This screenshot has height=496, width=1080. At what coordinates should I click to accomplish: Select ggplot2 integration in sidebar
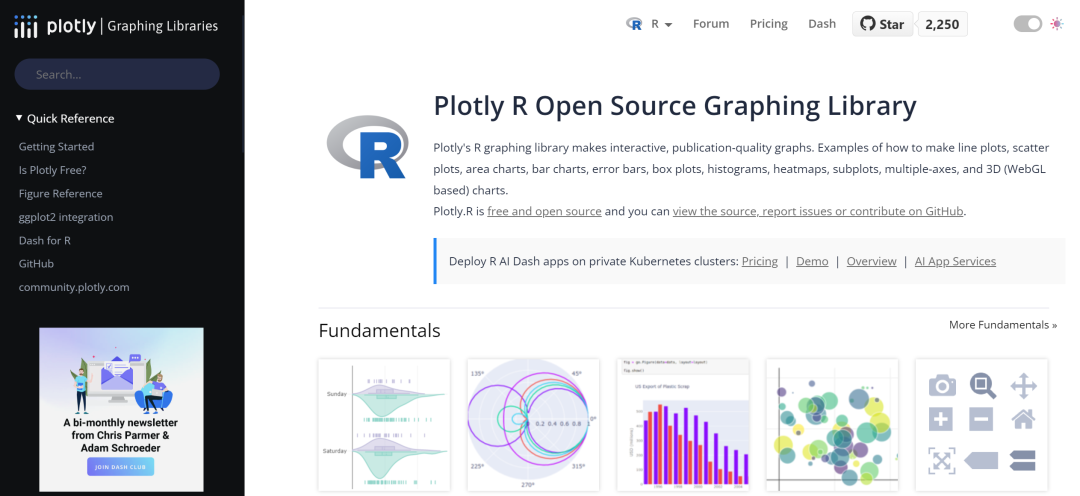click(x=66, y=217)
